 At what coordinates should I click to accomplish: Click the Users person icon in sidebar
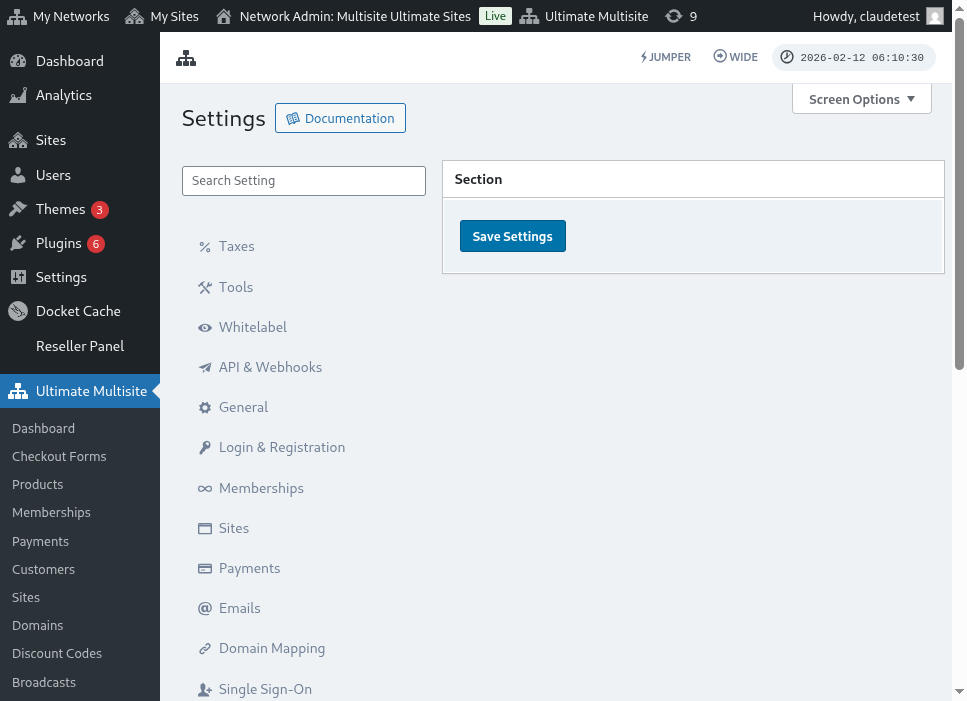coord(18,175)
